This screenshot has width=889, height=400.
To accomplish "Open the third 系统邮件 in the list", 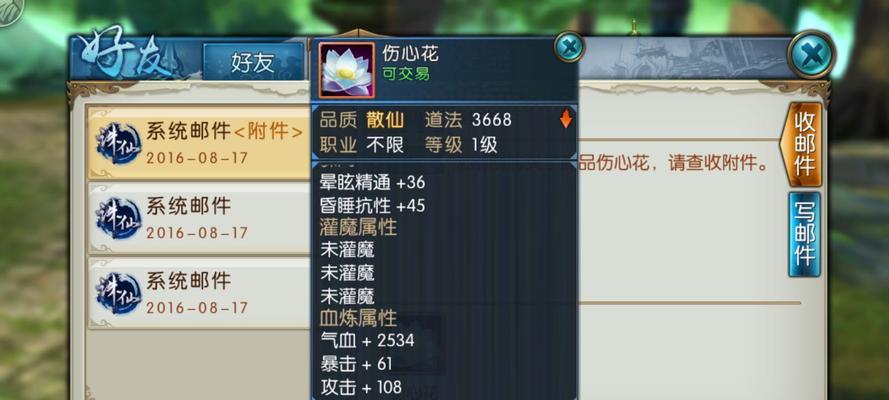I will 200,293.
